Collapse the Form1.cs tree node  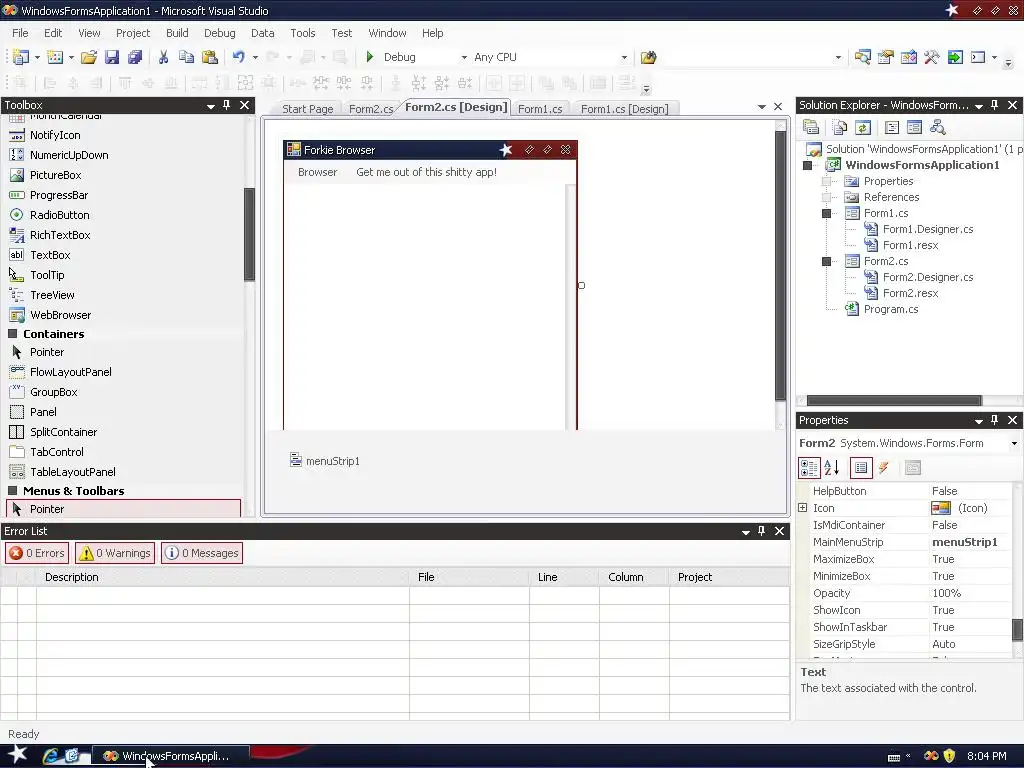click(x=827, y=214)
